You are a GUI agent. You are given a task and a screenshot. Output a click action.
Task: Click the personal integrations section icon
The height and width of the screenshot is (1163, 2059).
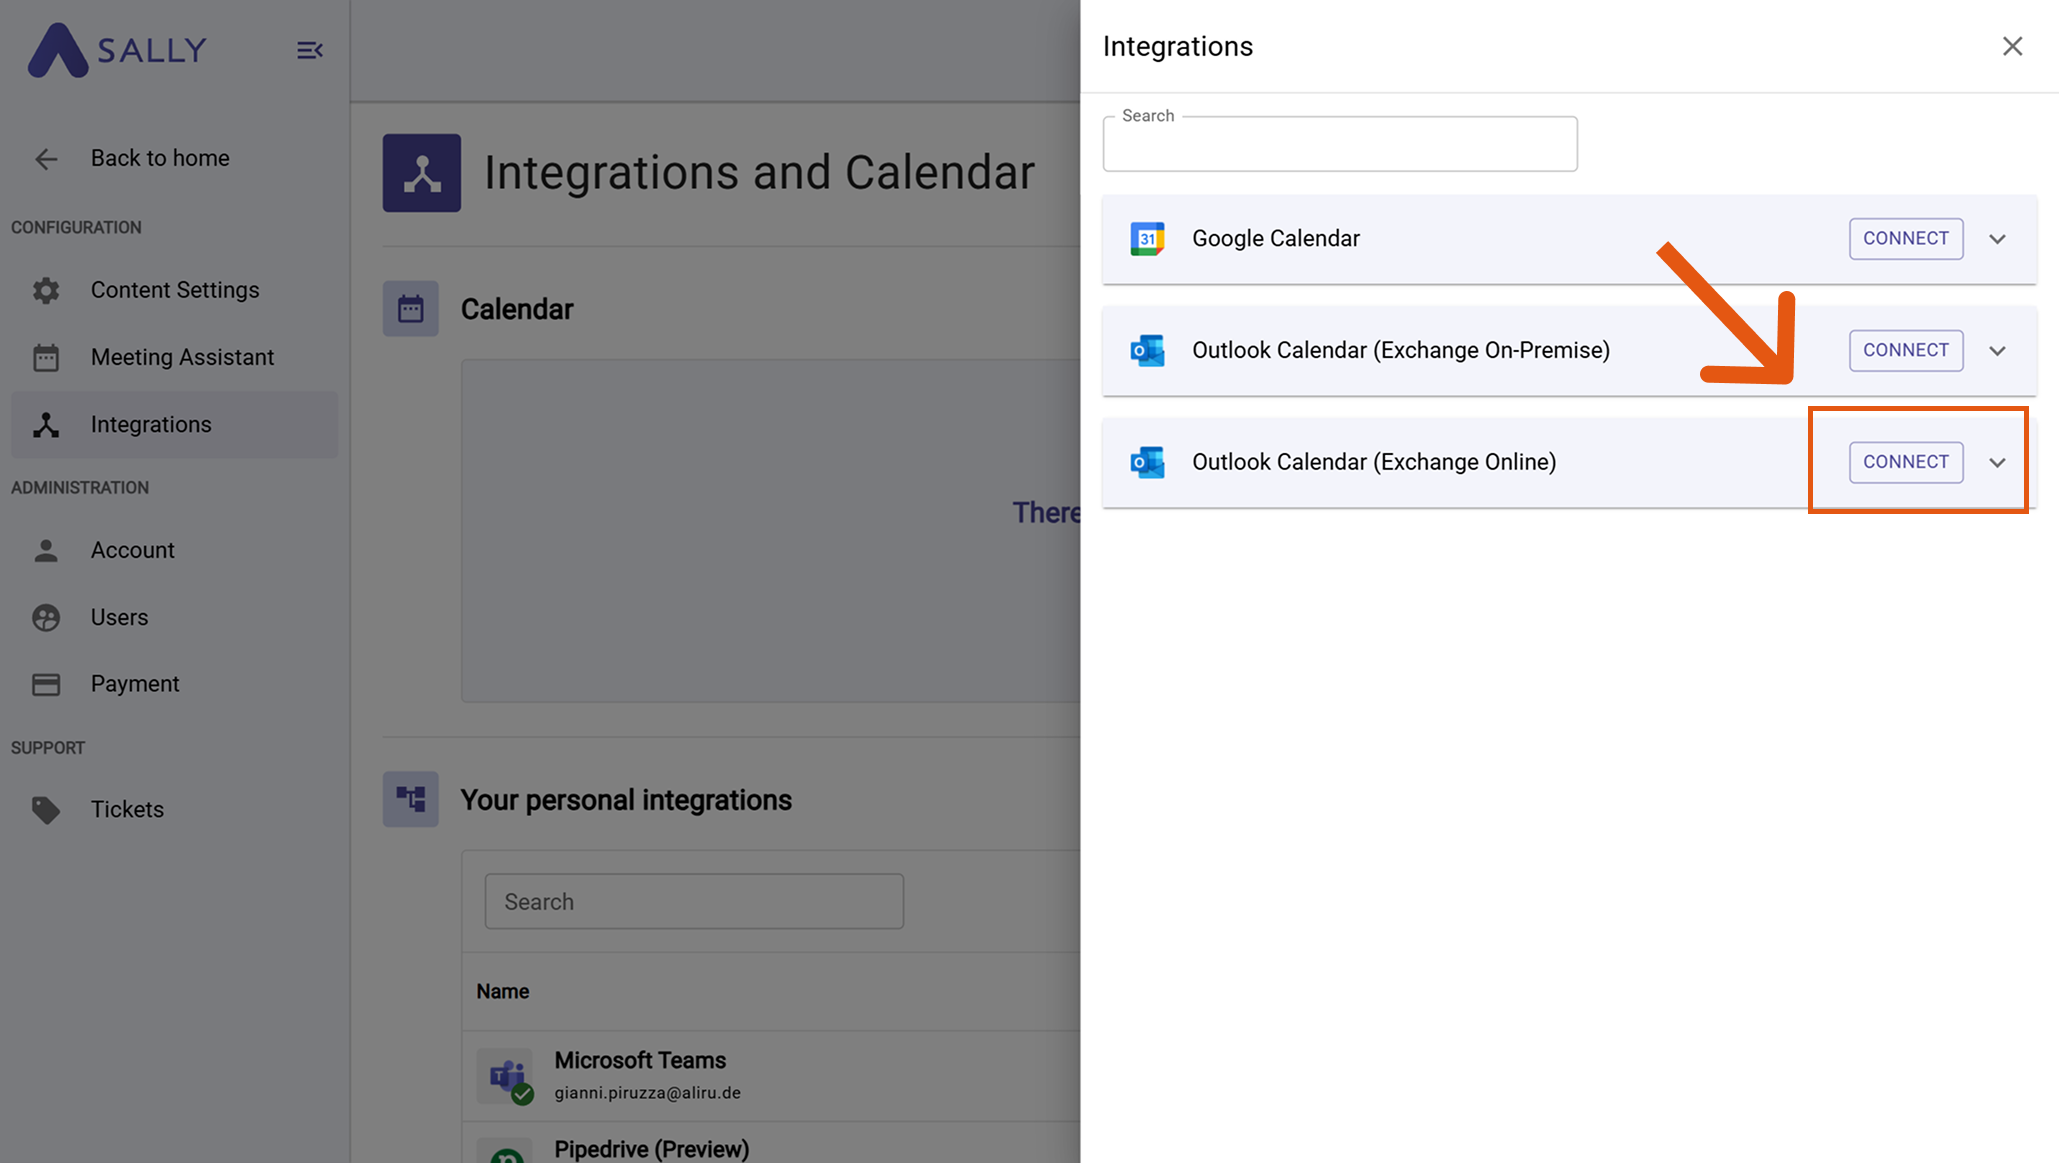coord(410,799)
